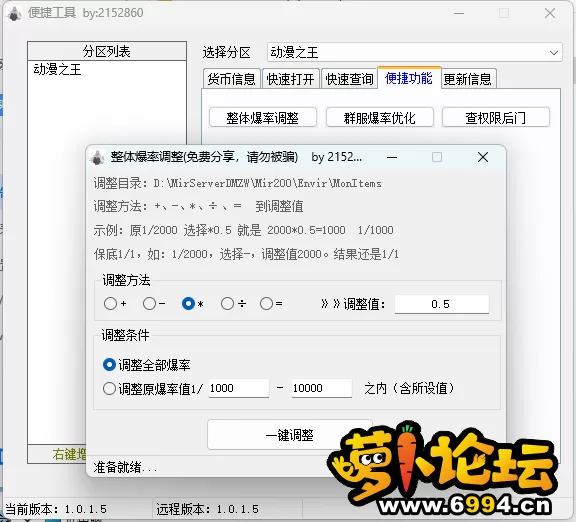Expand the 选择分区 dropdown arrow
Image resolution: width=576 pixels, height=522 pixels.
(x=554, y=53)
